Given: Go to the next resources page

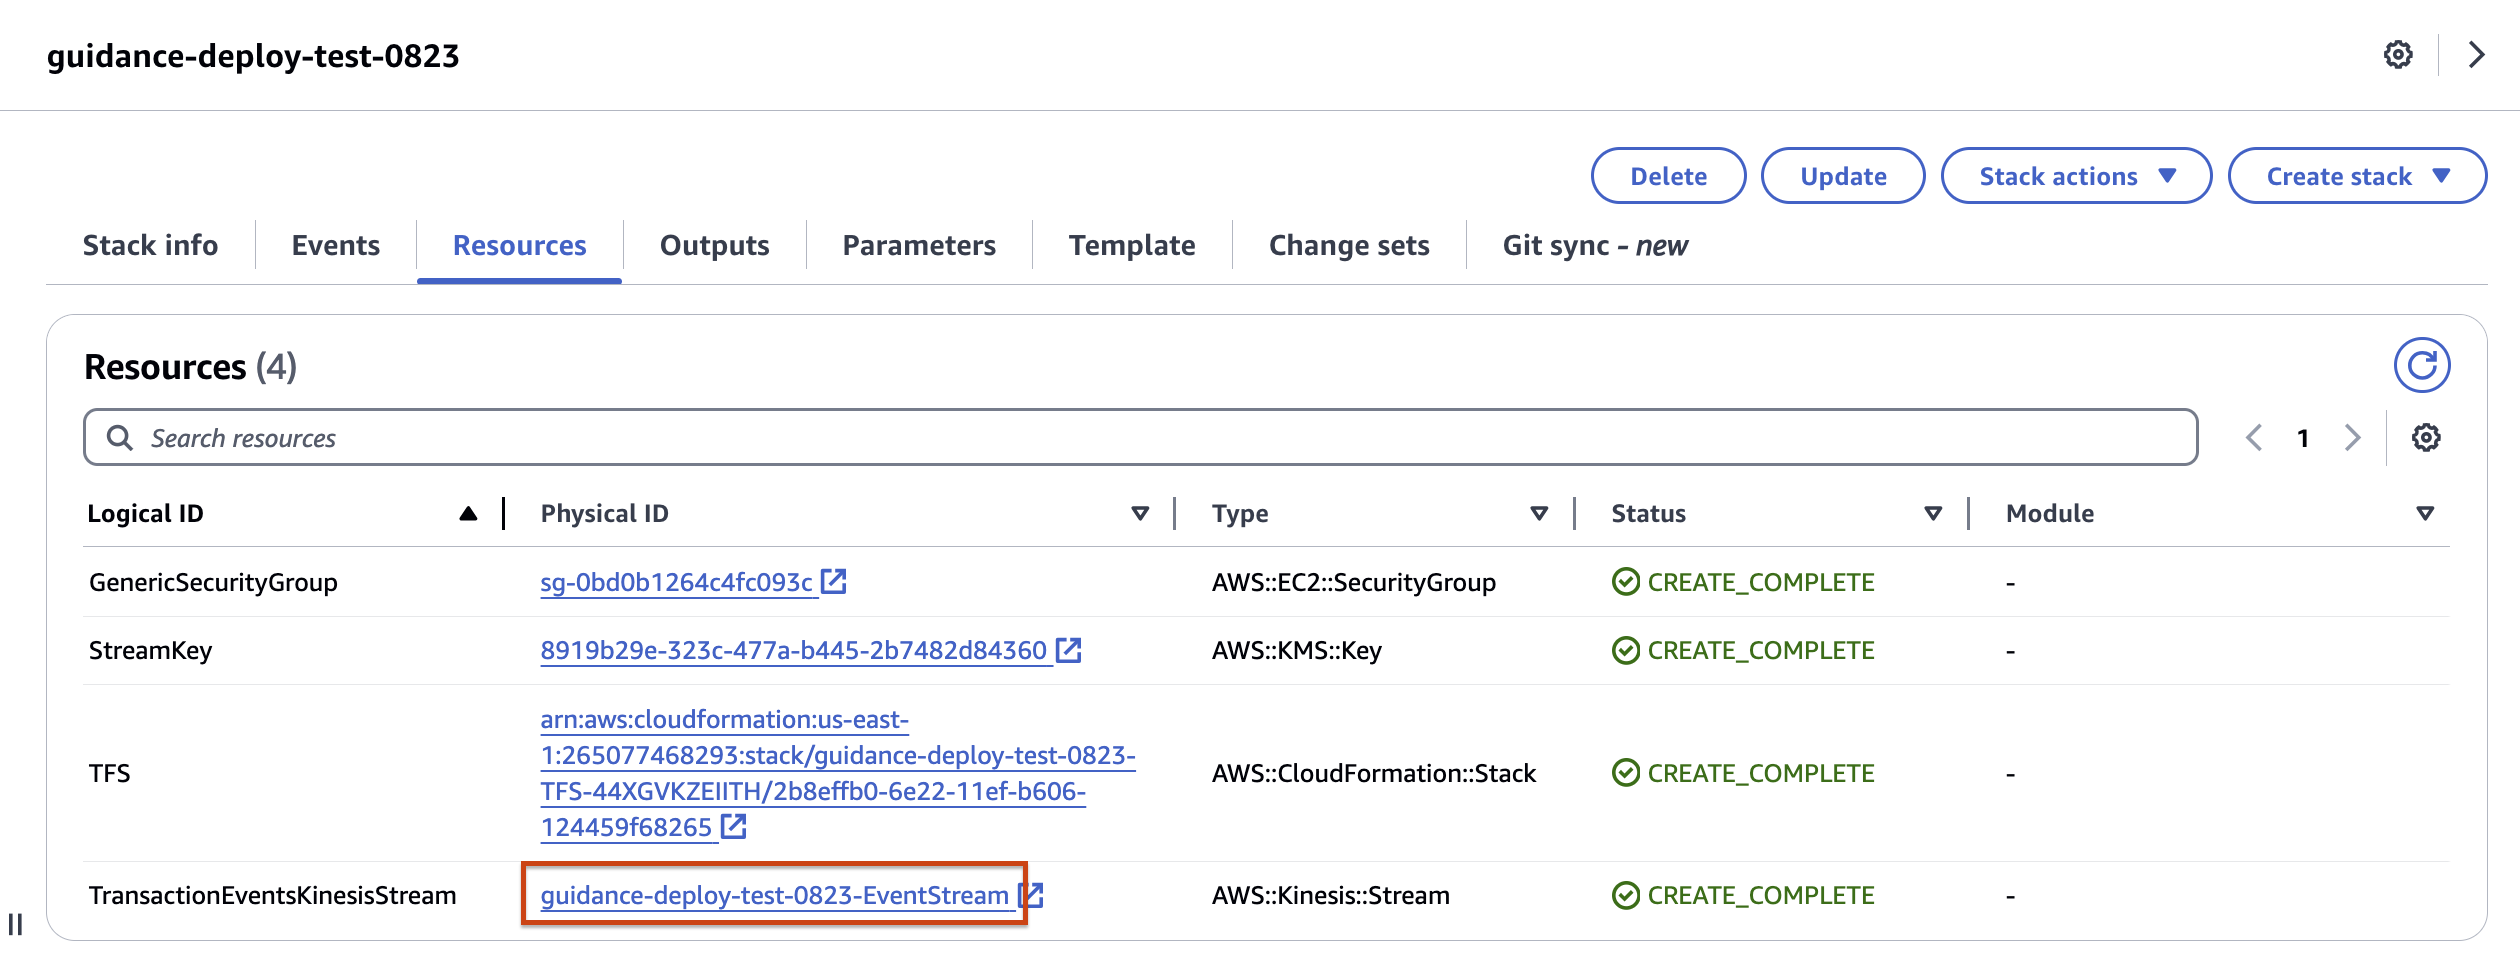Looking at the screenshot, I should [2352, 438].
